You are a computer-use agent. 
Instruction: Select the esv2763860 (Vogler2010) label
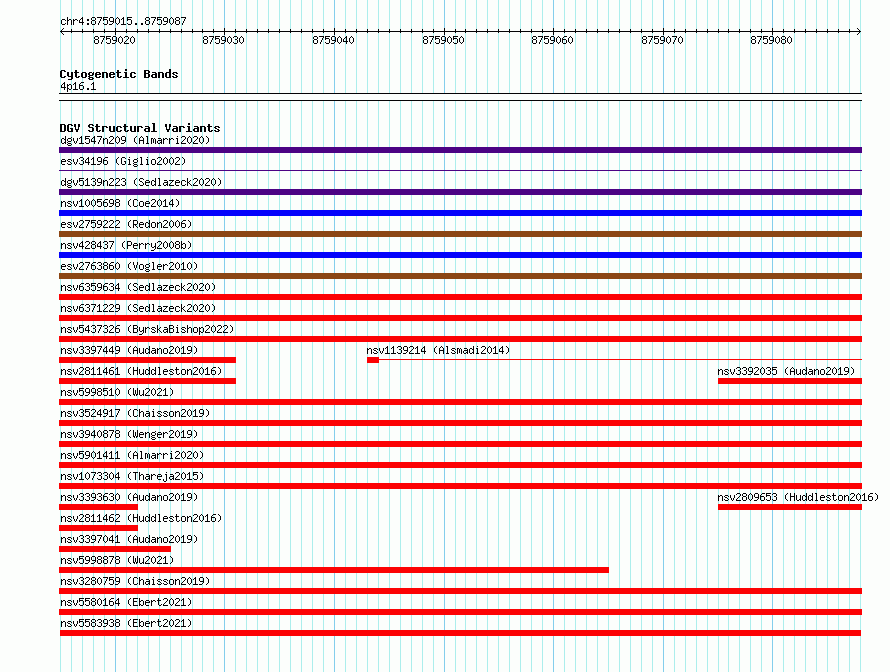129,266
